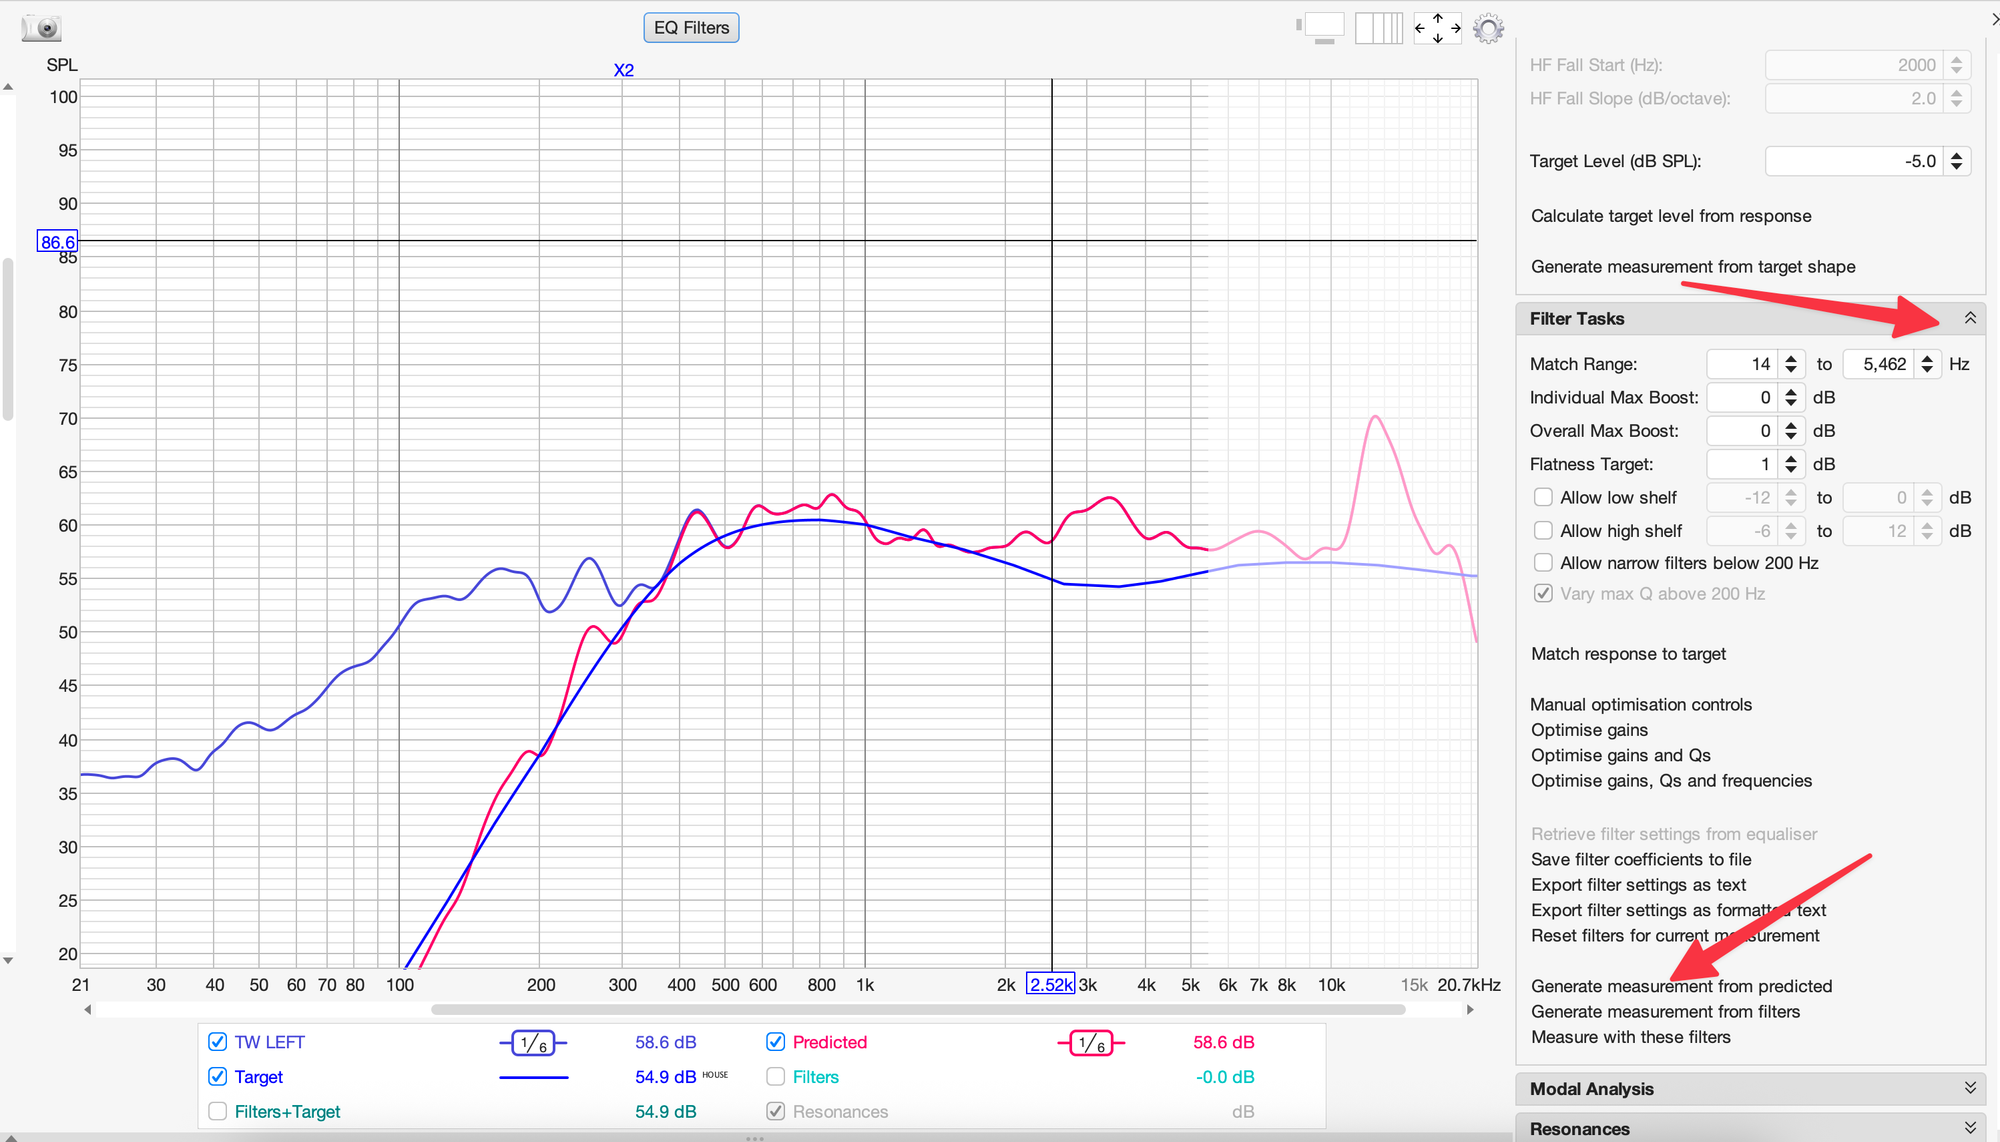Open graph controls gear icon
This screenshot has height=1142, width=2000.
click(1488, 28)
